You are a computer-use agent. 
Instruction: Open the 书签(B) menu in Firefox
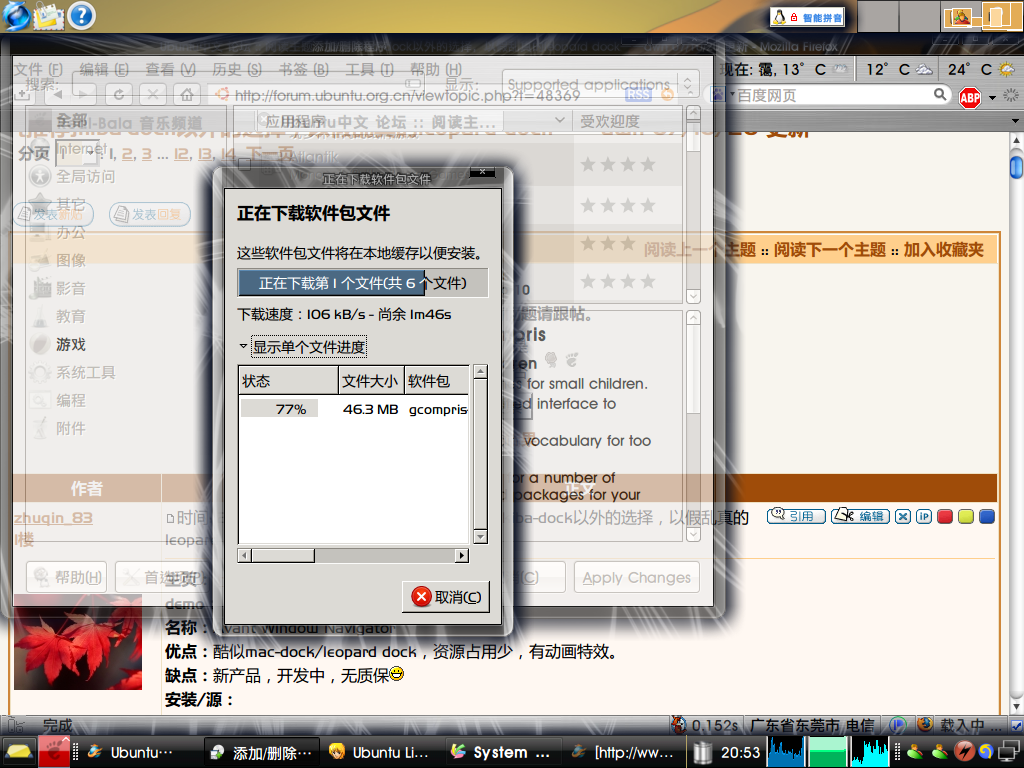[x=303, y=69]
